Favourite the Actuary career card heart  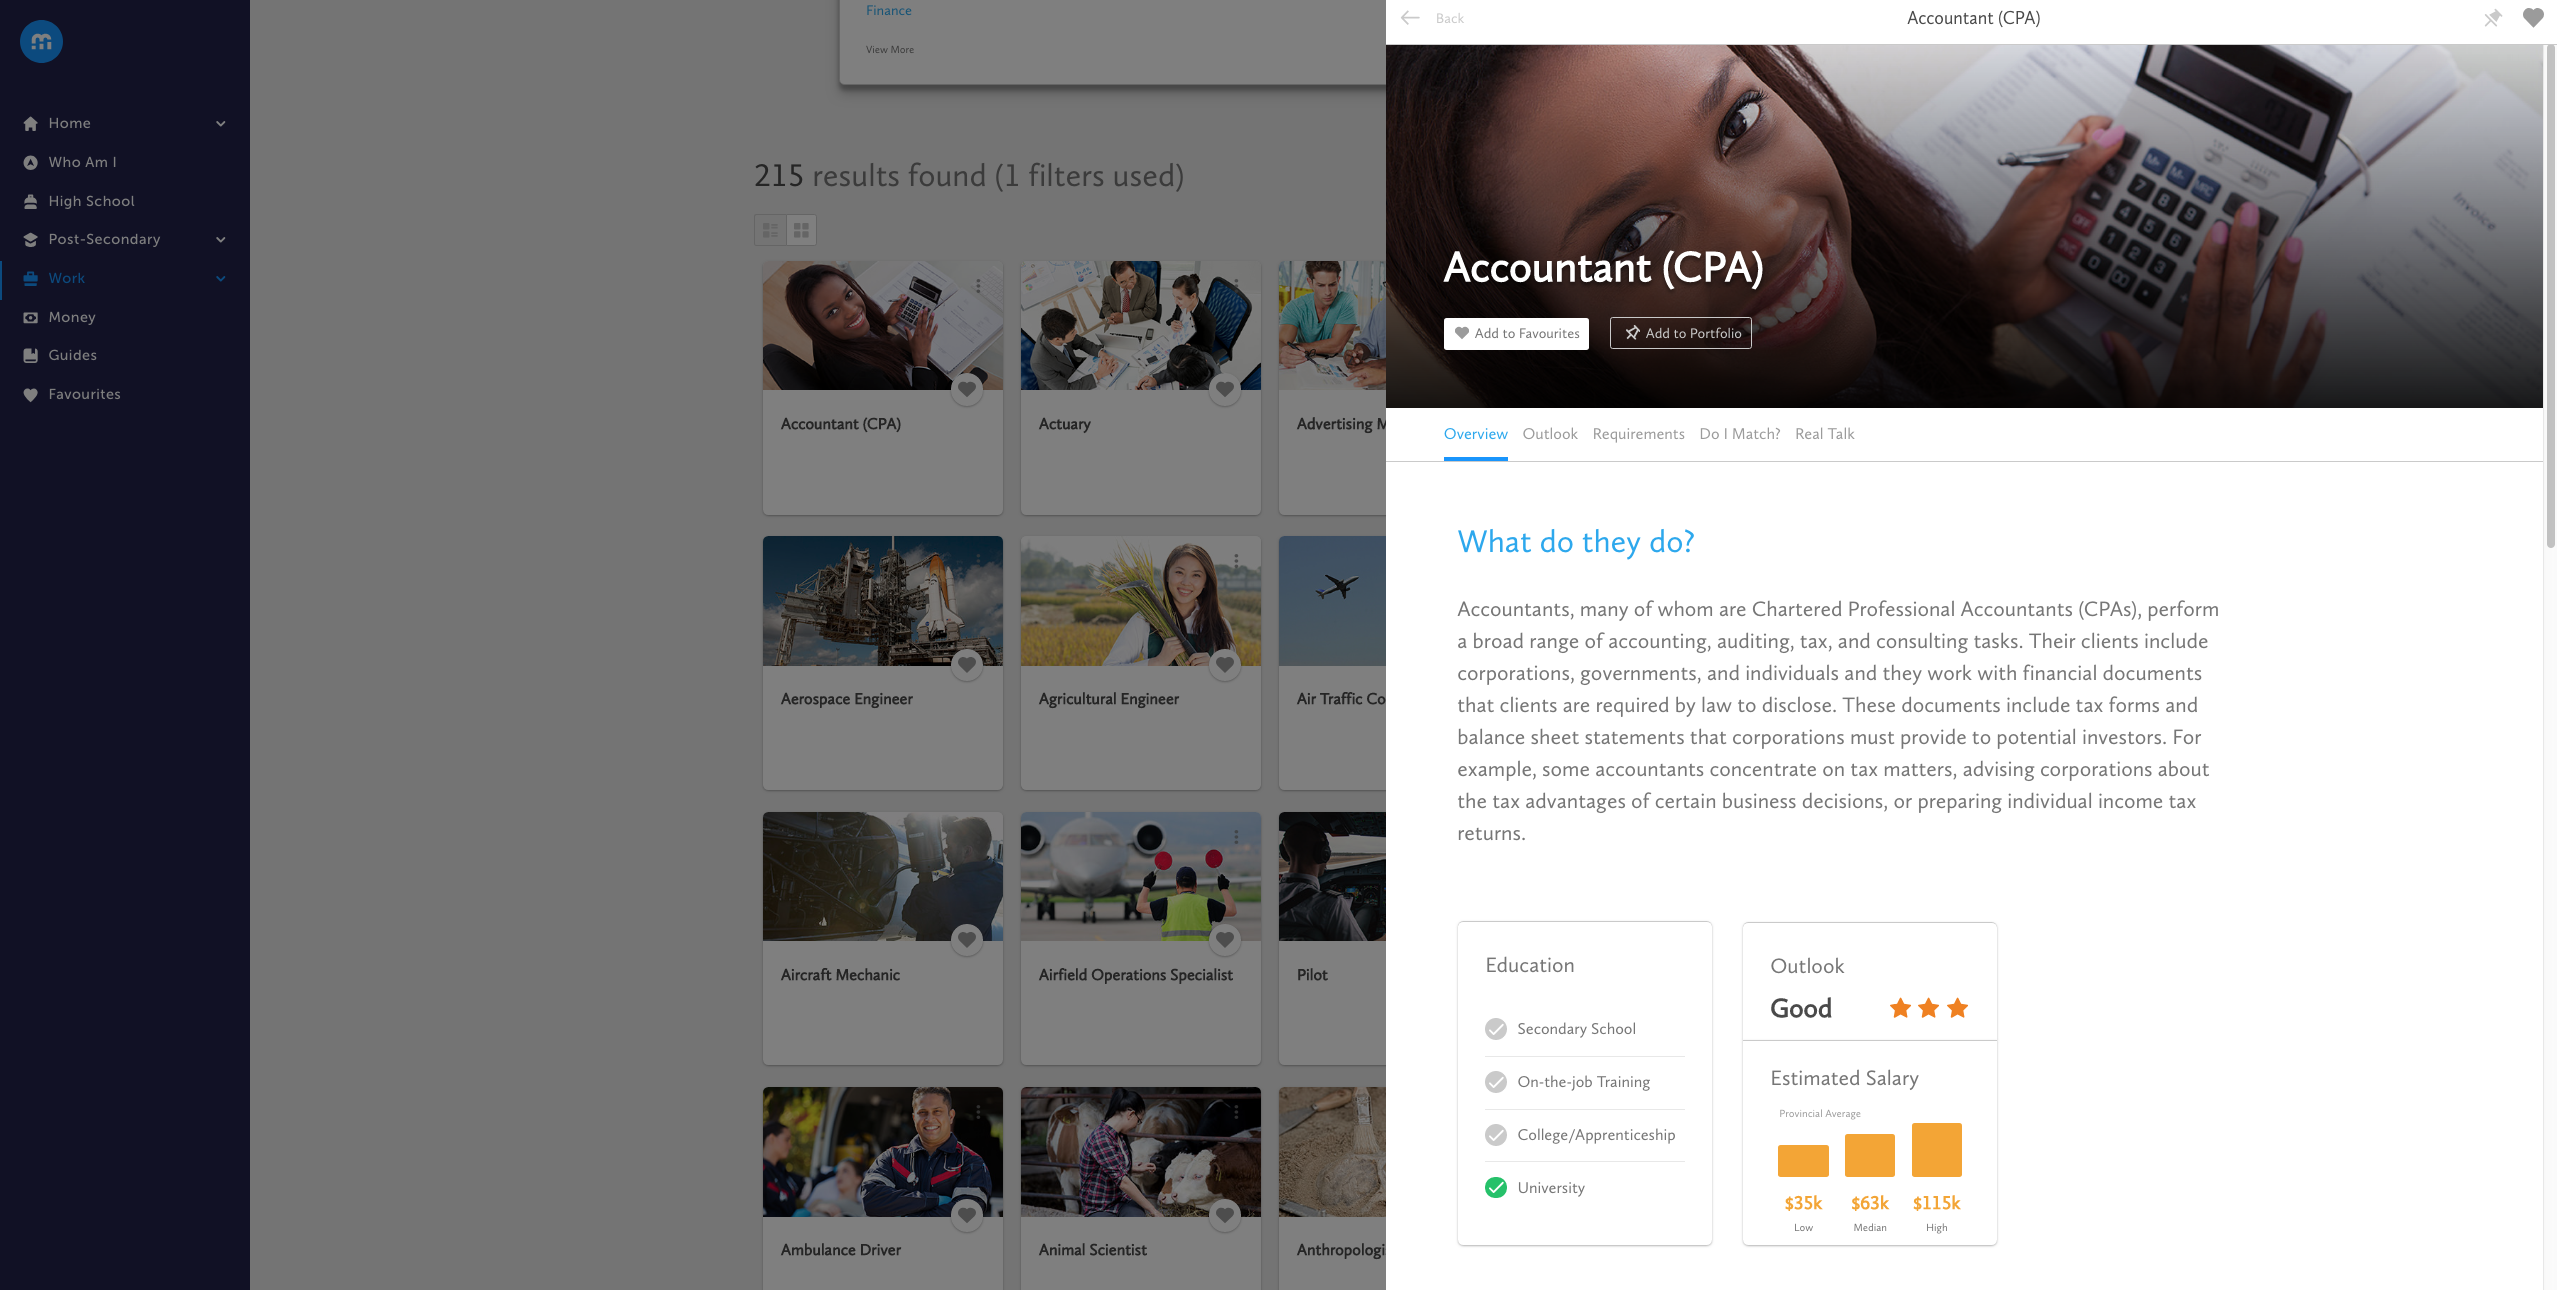pos(1224,389)
